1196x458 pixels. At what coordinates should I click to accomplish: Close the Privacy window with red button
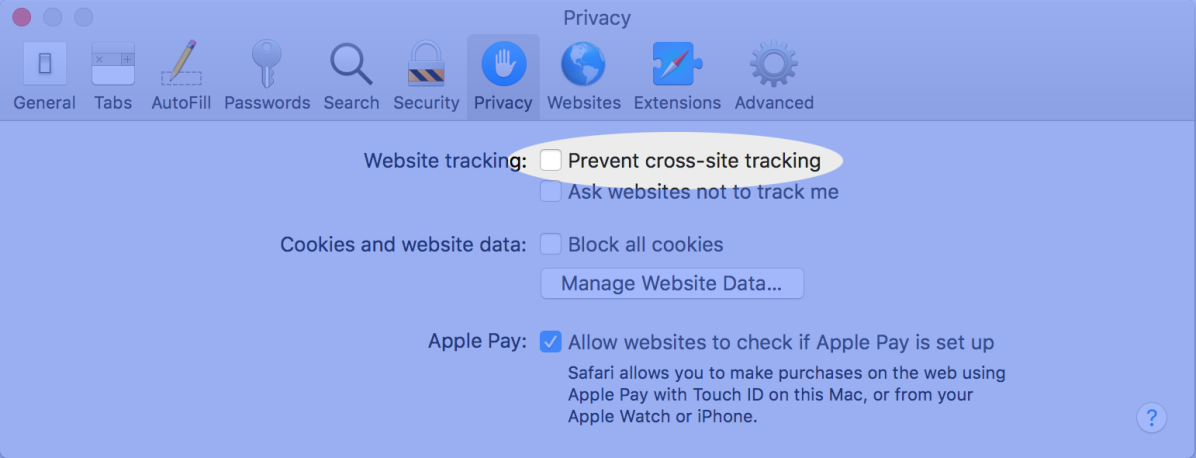[x=22, y=17]
